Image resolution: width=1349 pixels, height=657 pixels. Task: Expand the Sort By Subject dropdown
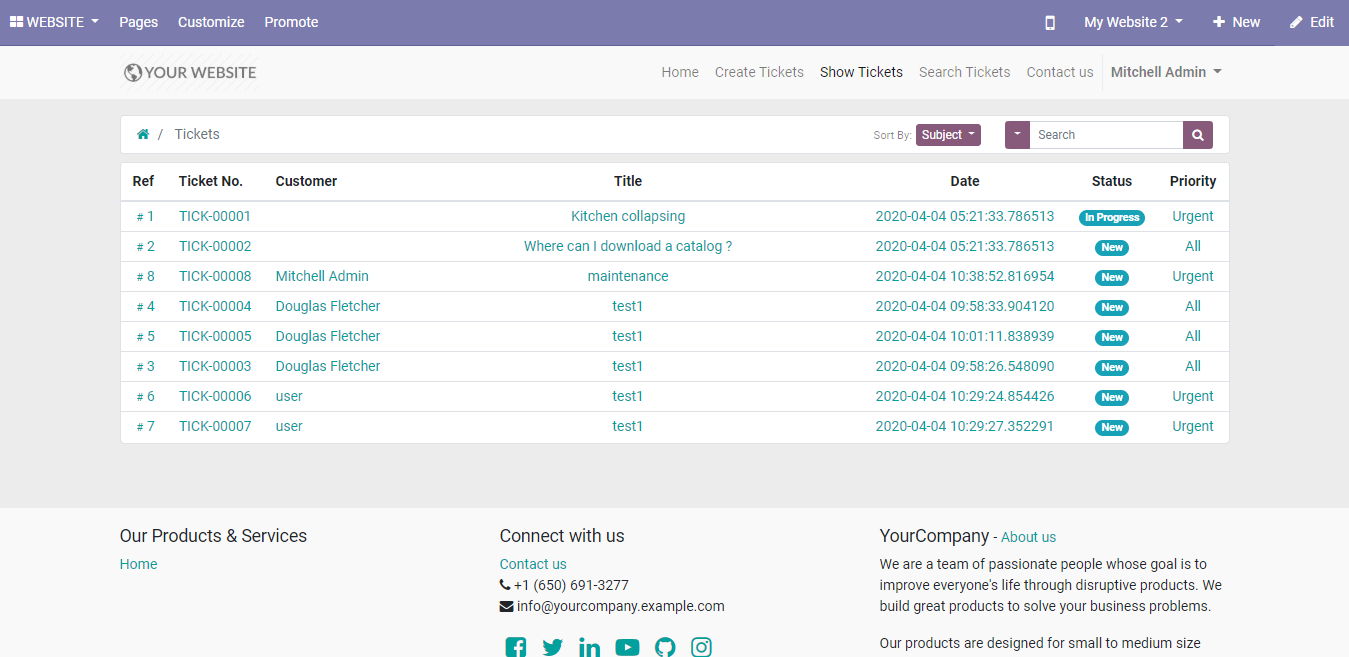click(x=948, y=135)
